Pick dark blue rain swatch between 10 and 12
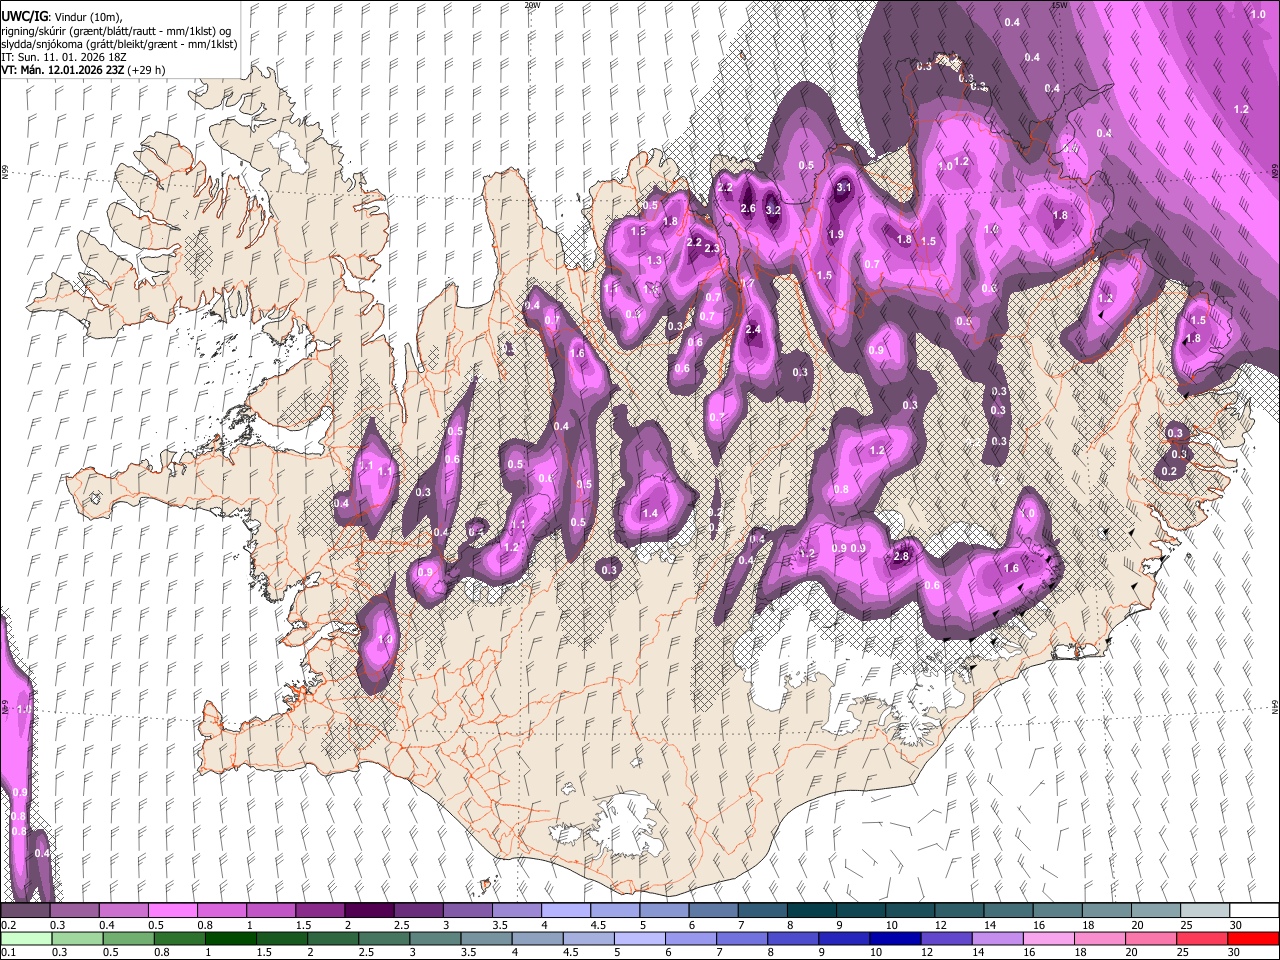 (896, 938)
